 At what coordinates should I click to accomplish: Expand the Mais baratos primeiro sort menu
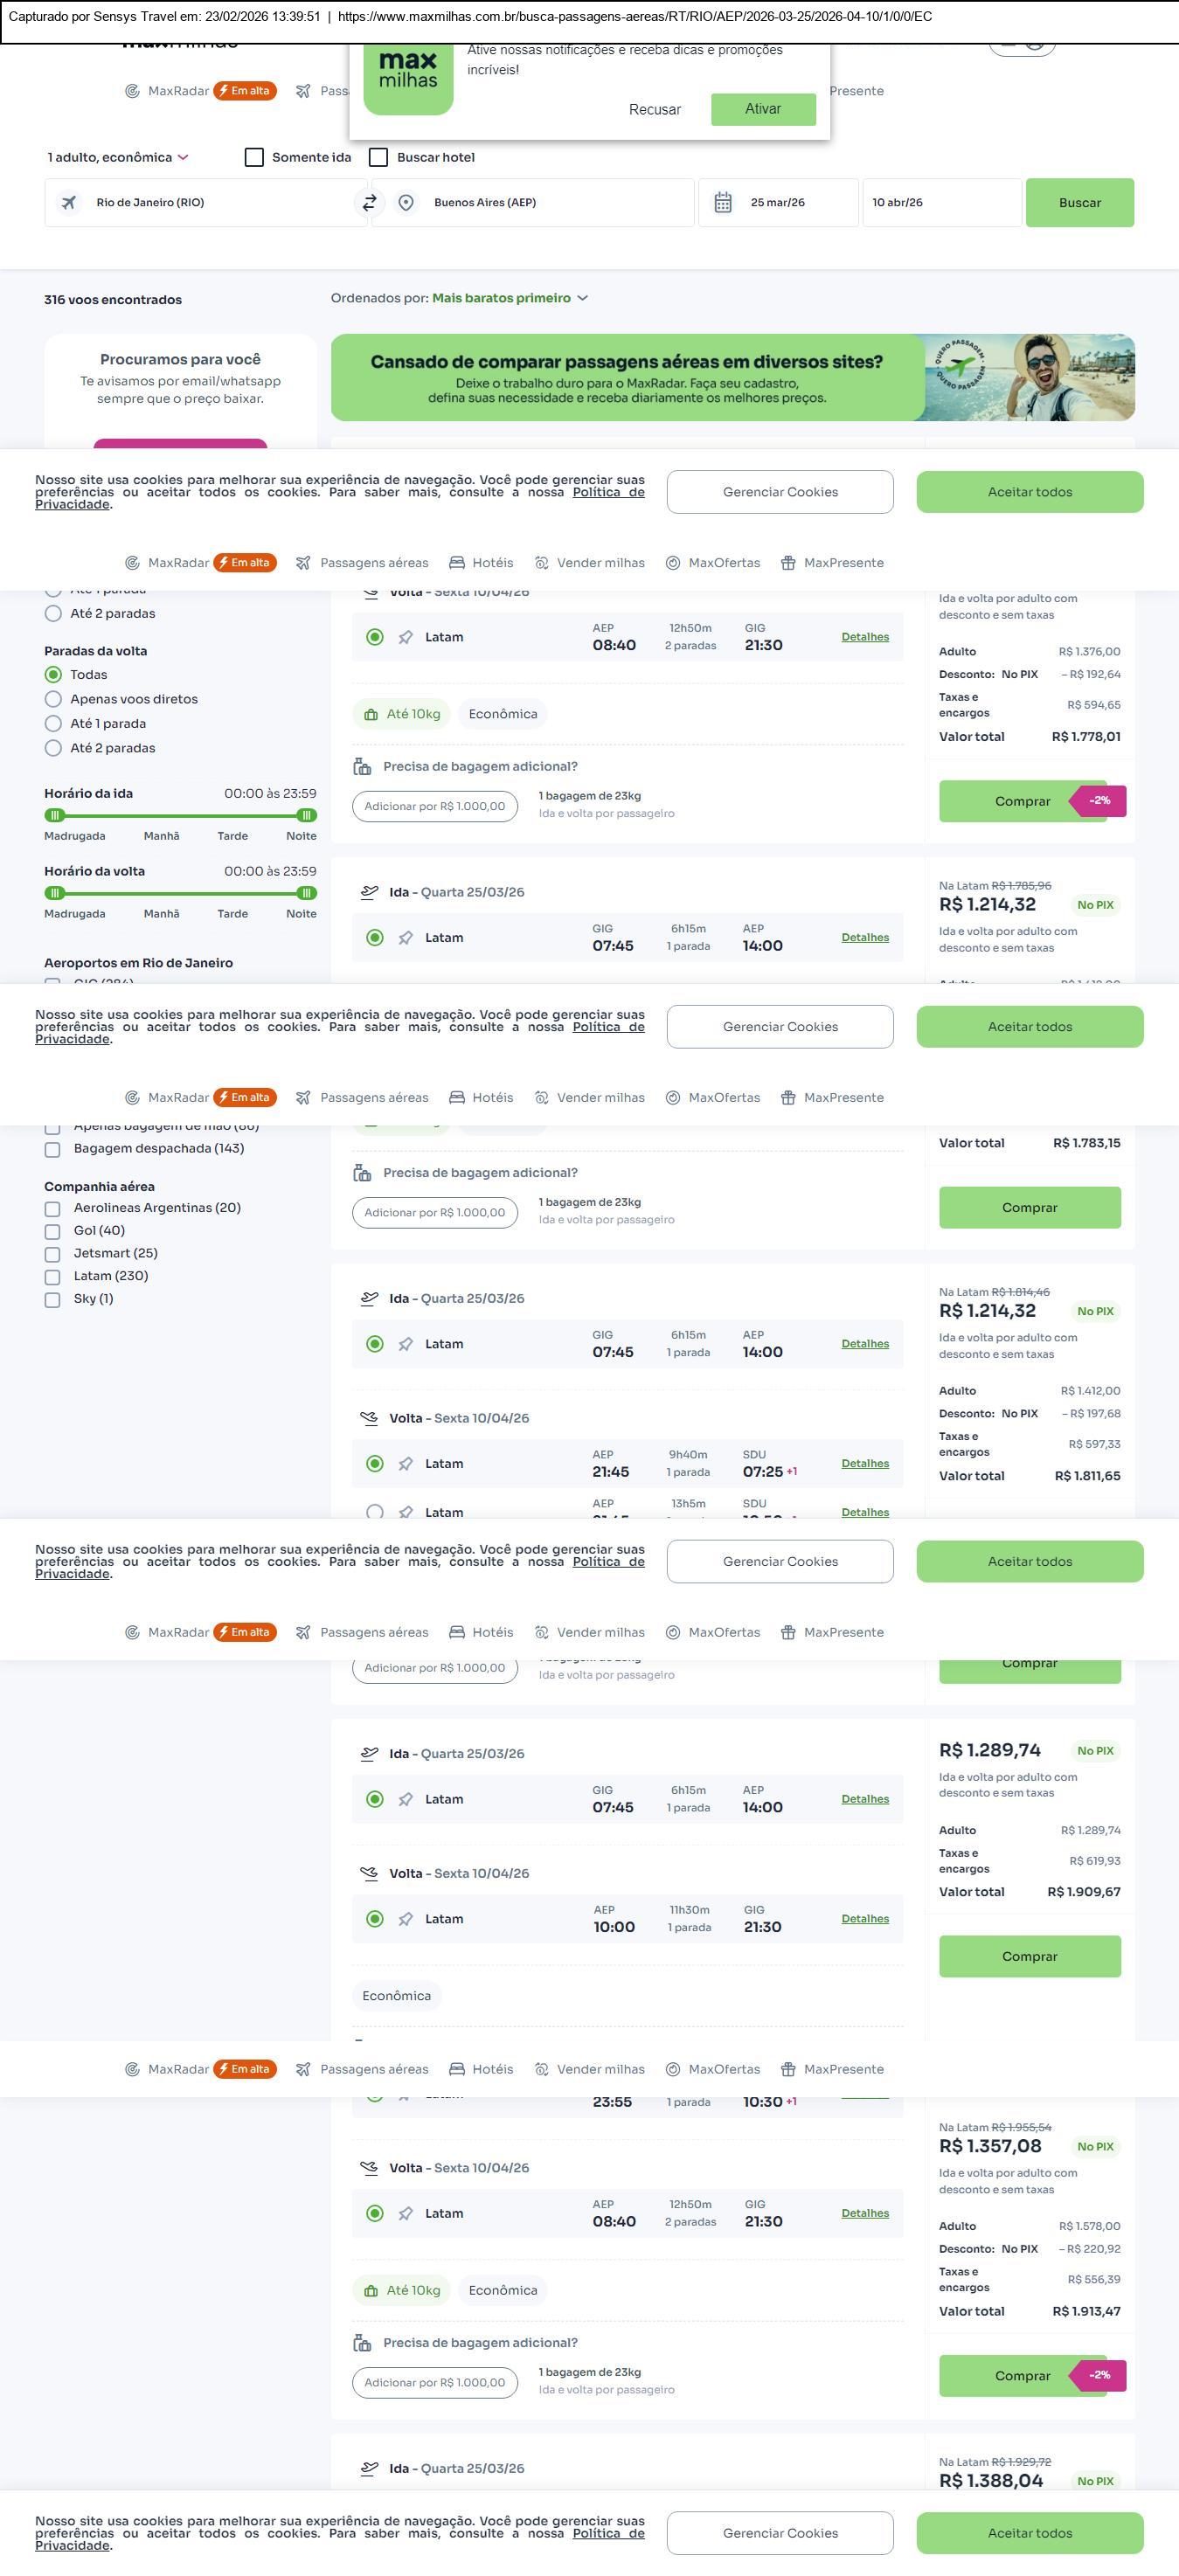point(510,298)
